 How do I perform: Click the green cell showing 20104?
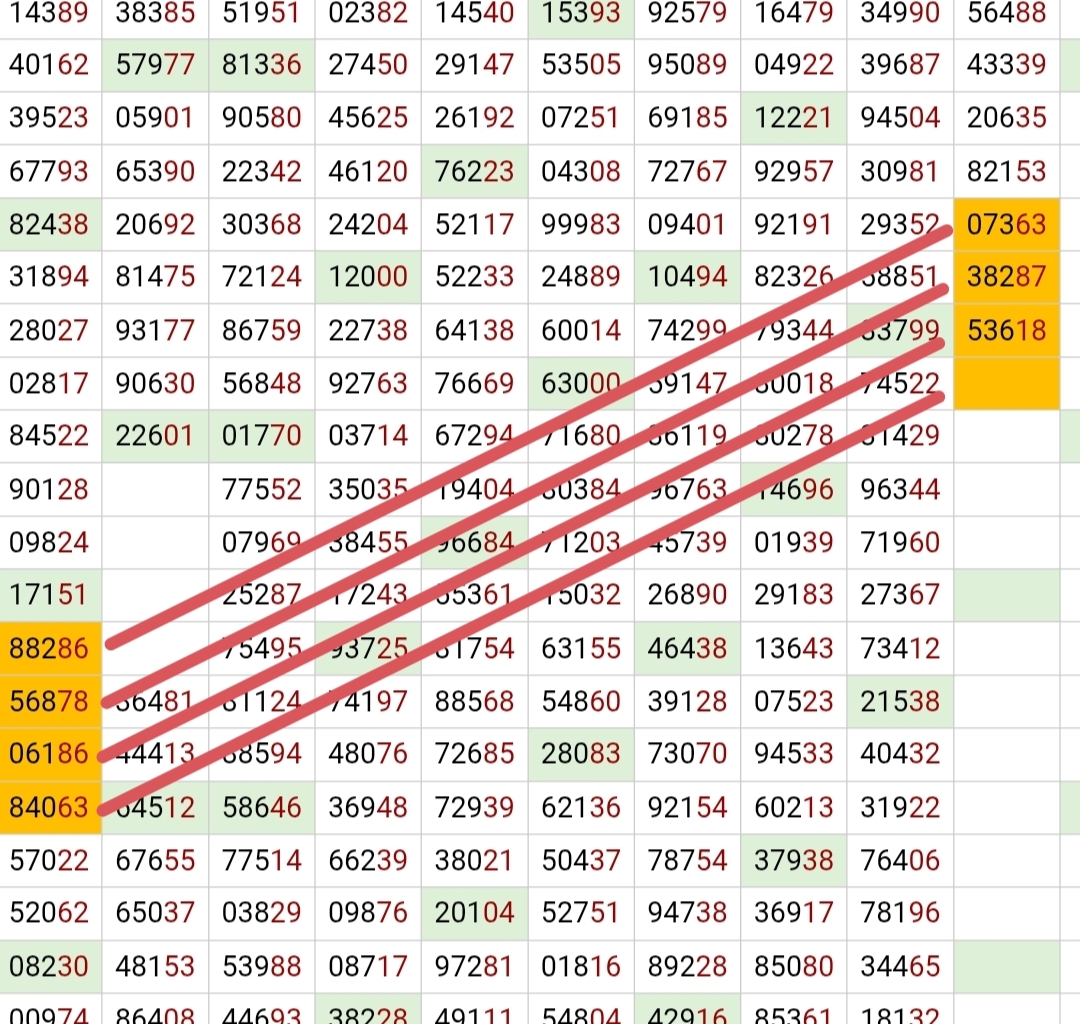475,913
